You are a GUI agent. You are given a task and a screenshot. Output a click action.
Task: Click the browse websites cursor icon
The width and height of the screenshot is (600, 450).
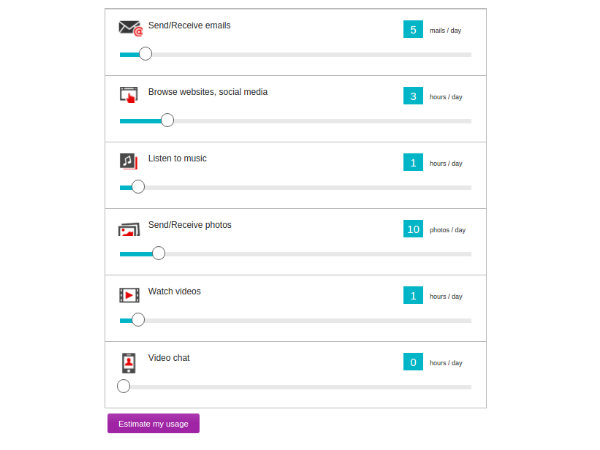pos(128,96)
